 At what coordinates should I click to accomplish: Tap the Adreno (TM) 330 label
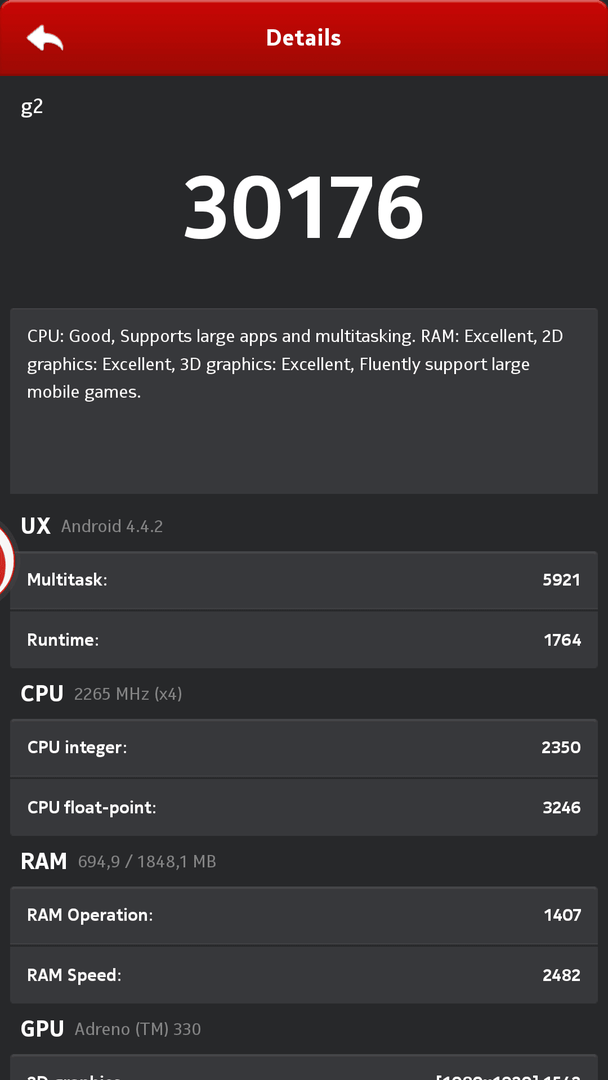point(138,1029)
